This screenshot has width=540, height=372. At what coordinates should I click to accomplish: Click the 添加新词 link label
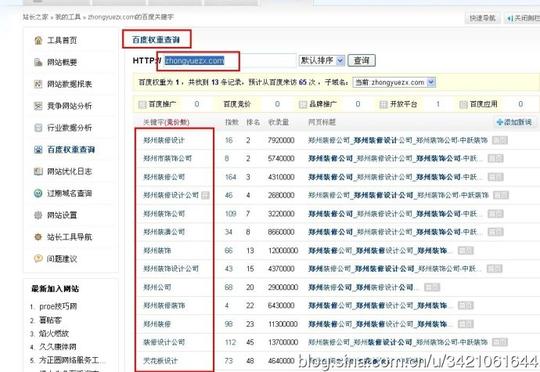click(518, 122)
